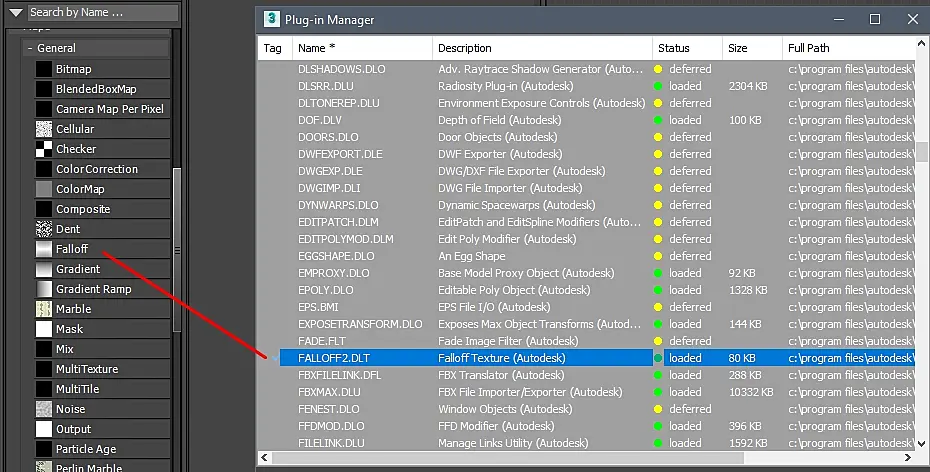Select the FBXFILELINK.DFL plug-in name
This screenshot has width=930, height=472.
339,375
